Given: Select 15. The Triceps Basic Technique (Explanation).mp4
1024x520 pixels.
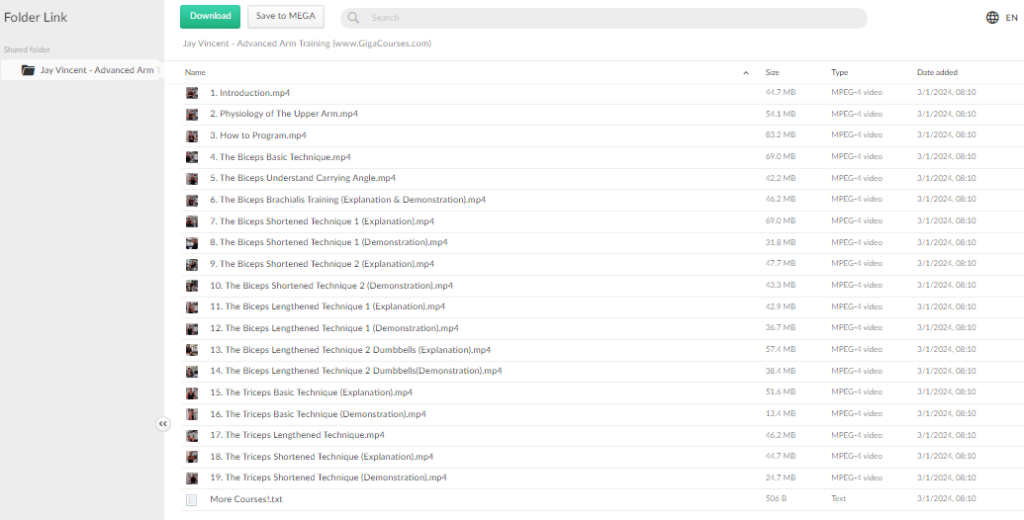Looking at the screenshot, I should click(x=311, y=392).
